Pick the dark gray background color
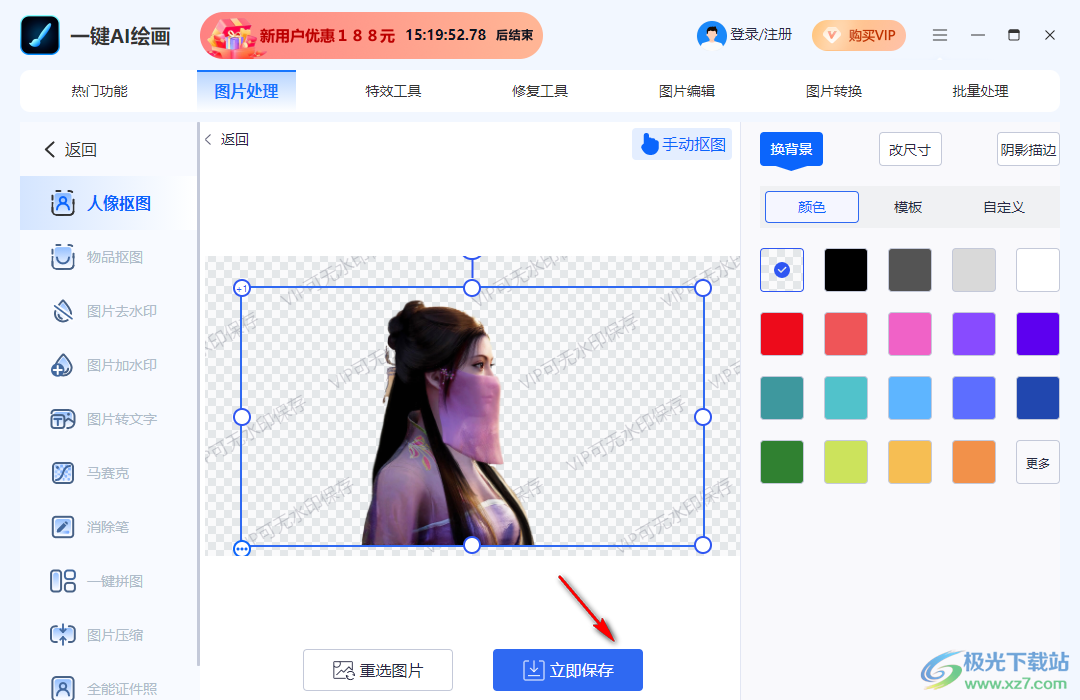Image resolution: width=1080 pixels, height=700 pixels. click(910, 270)
